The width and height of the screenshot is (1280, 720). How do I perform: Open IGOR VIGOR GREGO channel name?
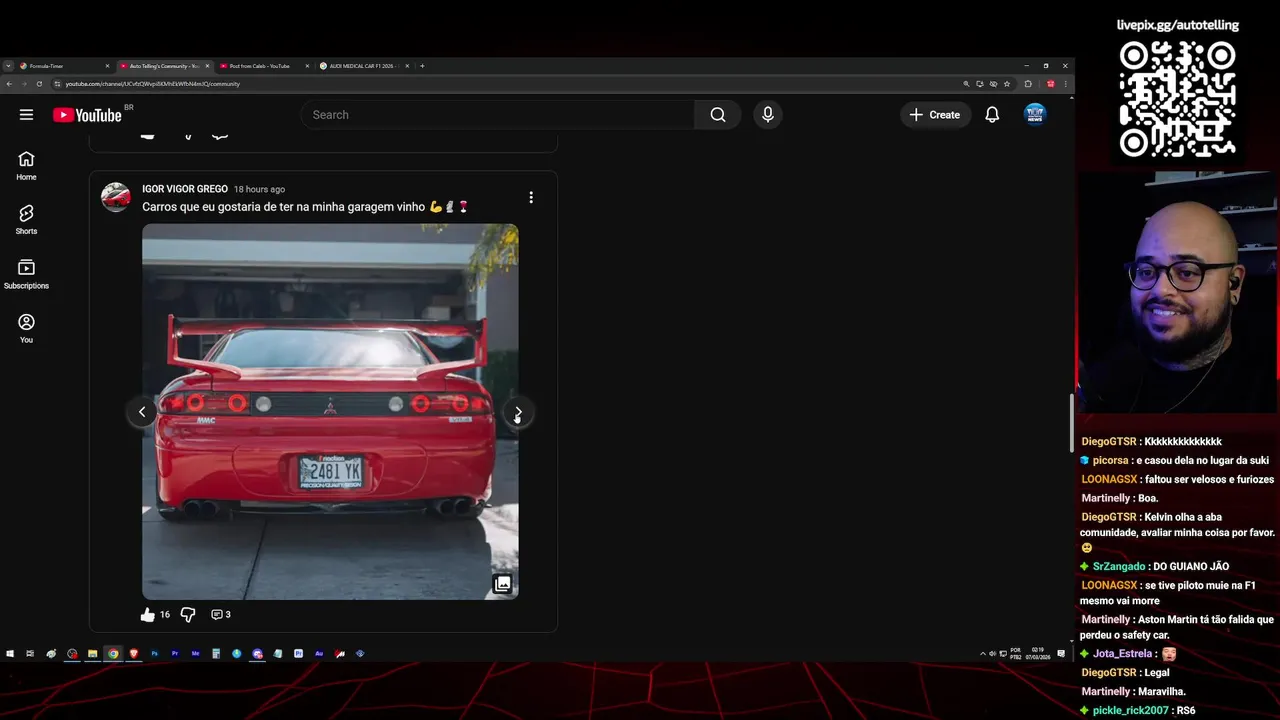click(185, 189)
